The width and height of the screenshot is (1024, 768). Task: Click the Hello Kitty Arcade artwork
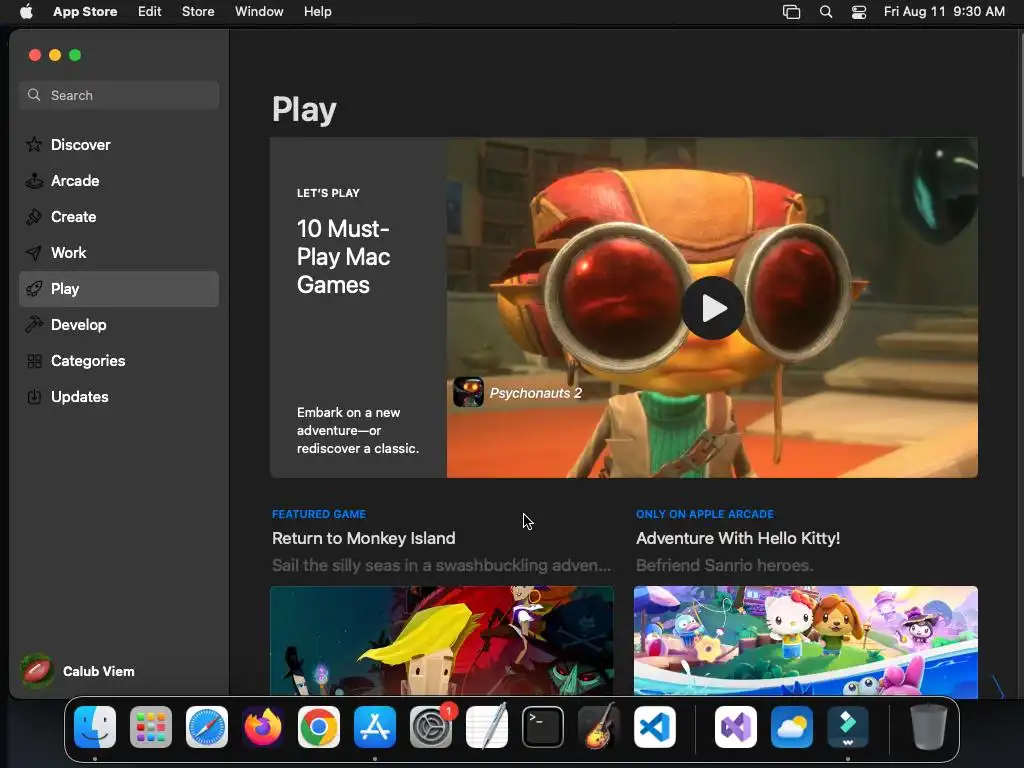point(806,641)
